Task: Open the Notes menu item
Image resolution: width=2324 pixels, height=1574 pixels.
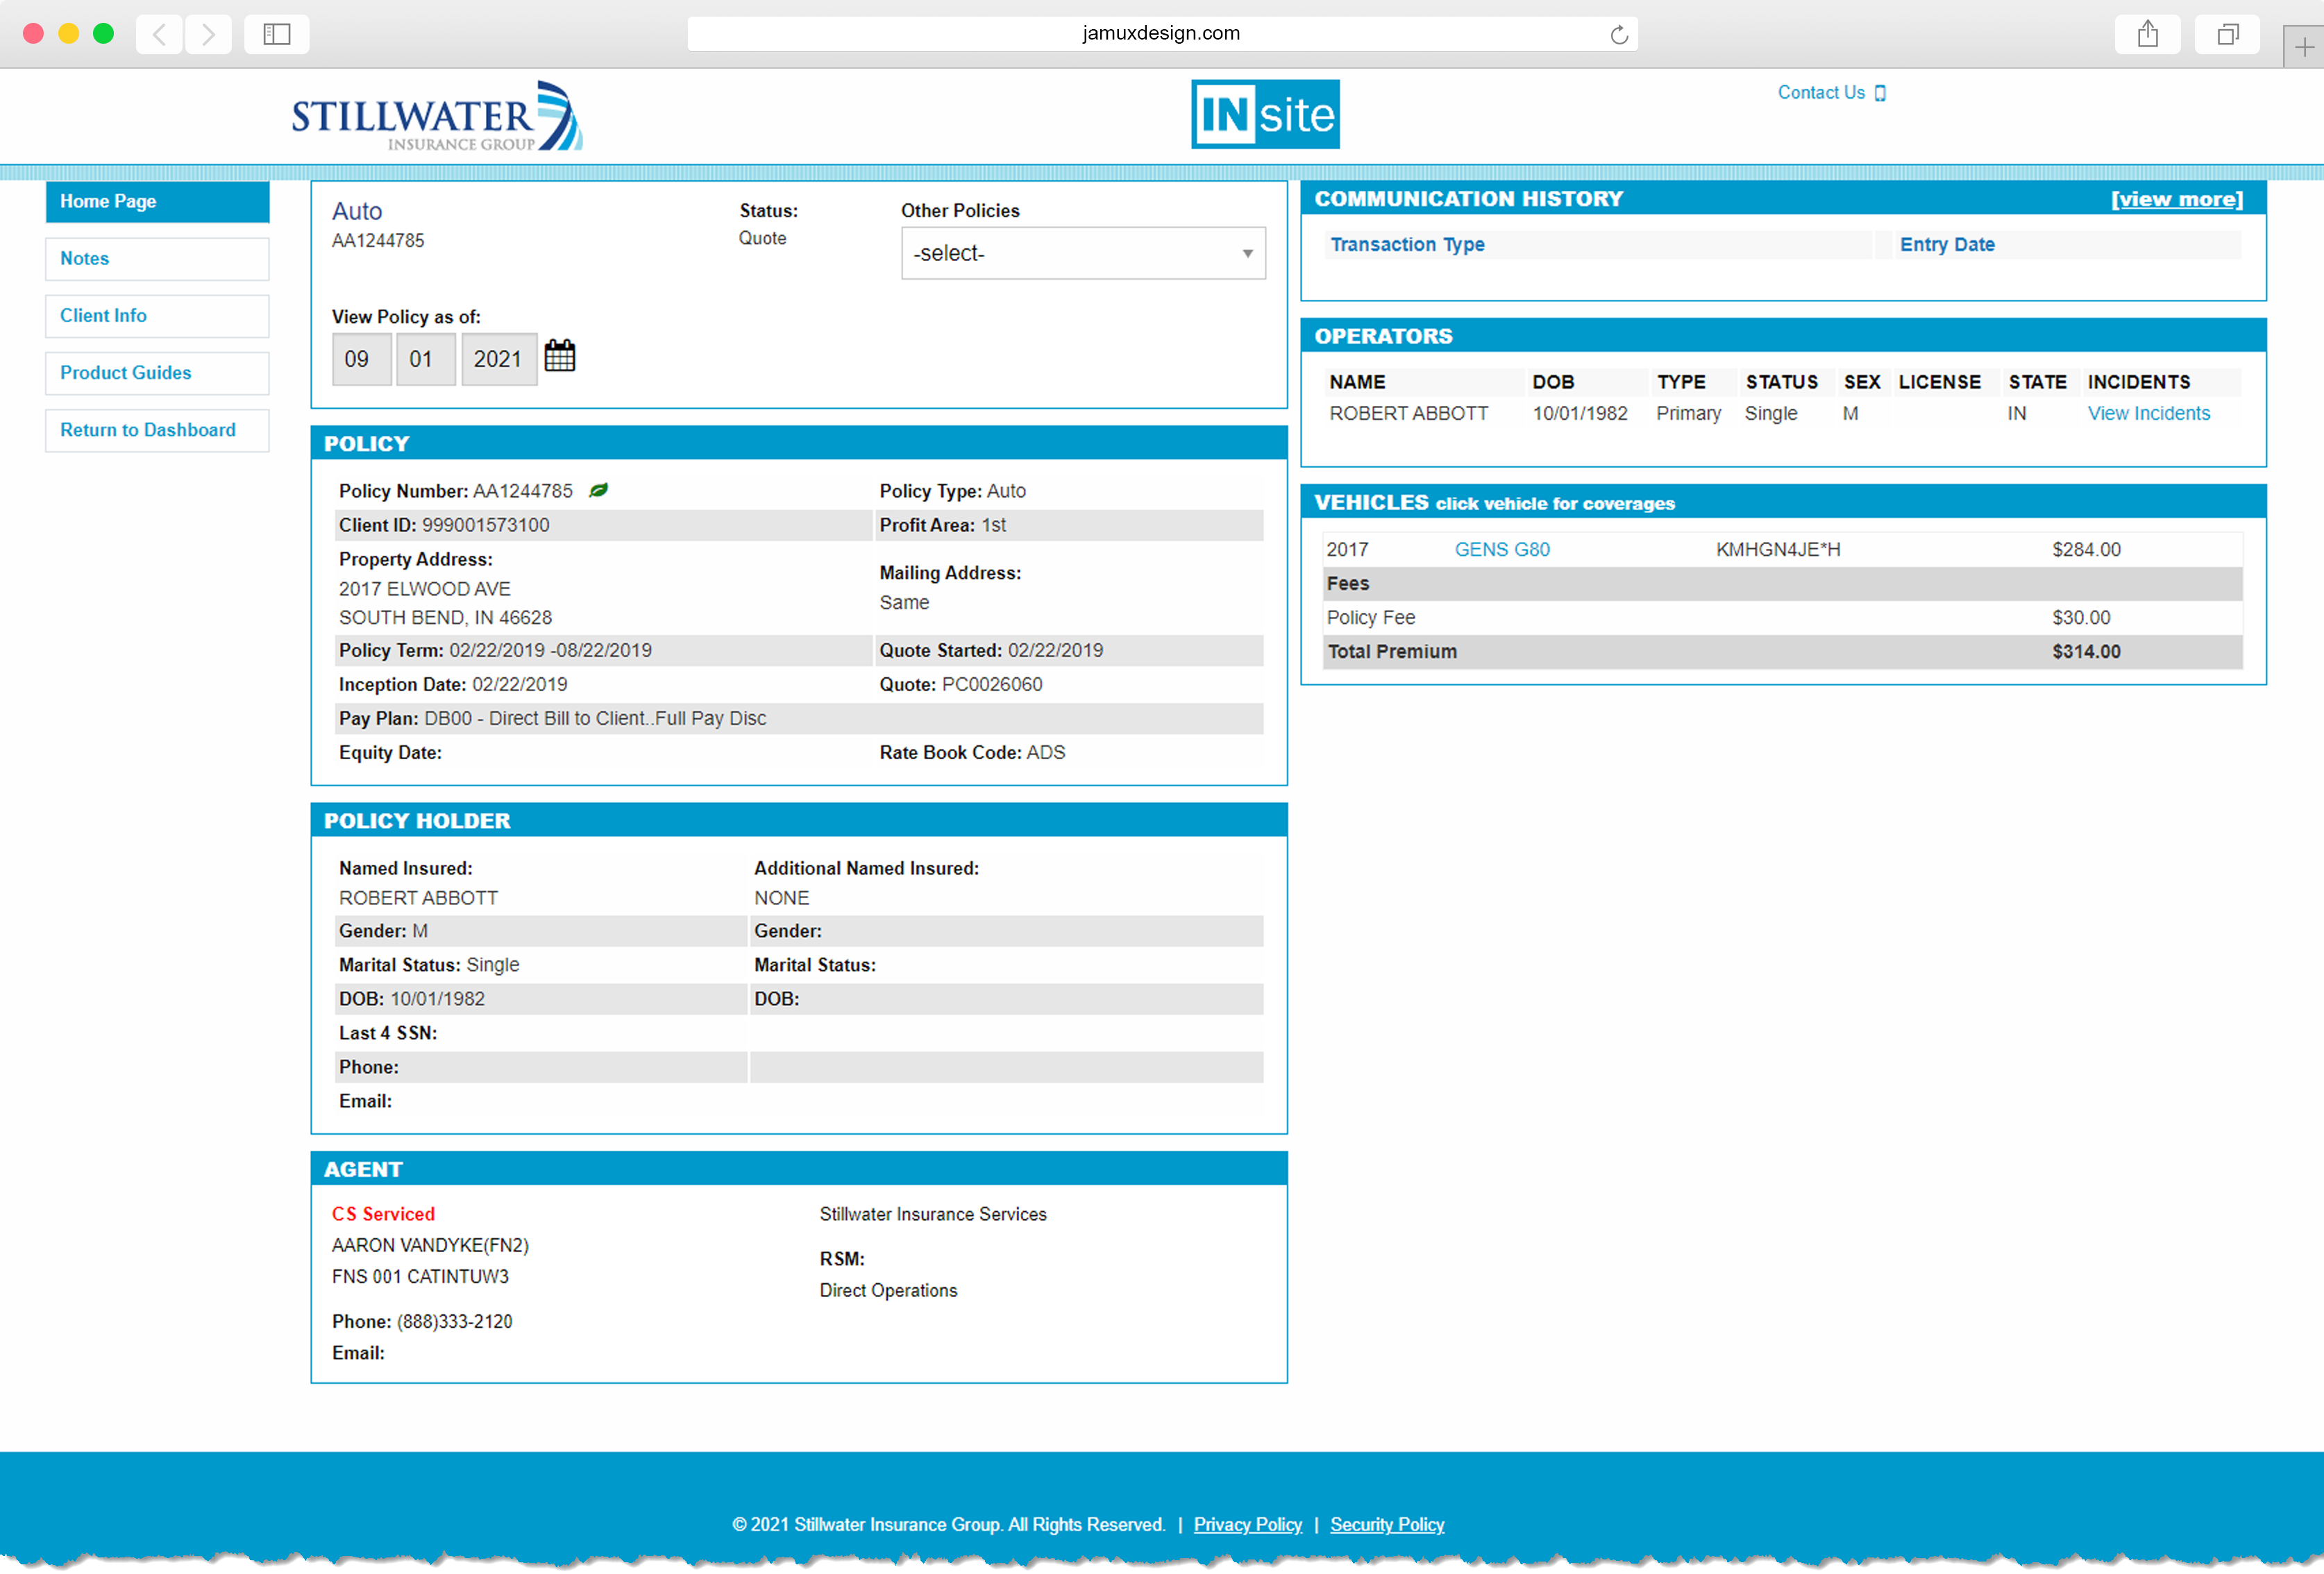Action: (x=157, y=258)
